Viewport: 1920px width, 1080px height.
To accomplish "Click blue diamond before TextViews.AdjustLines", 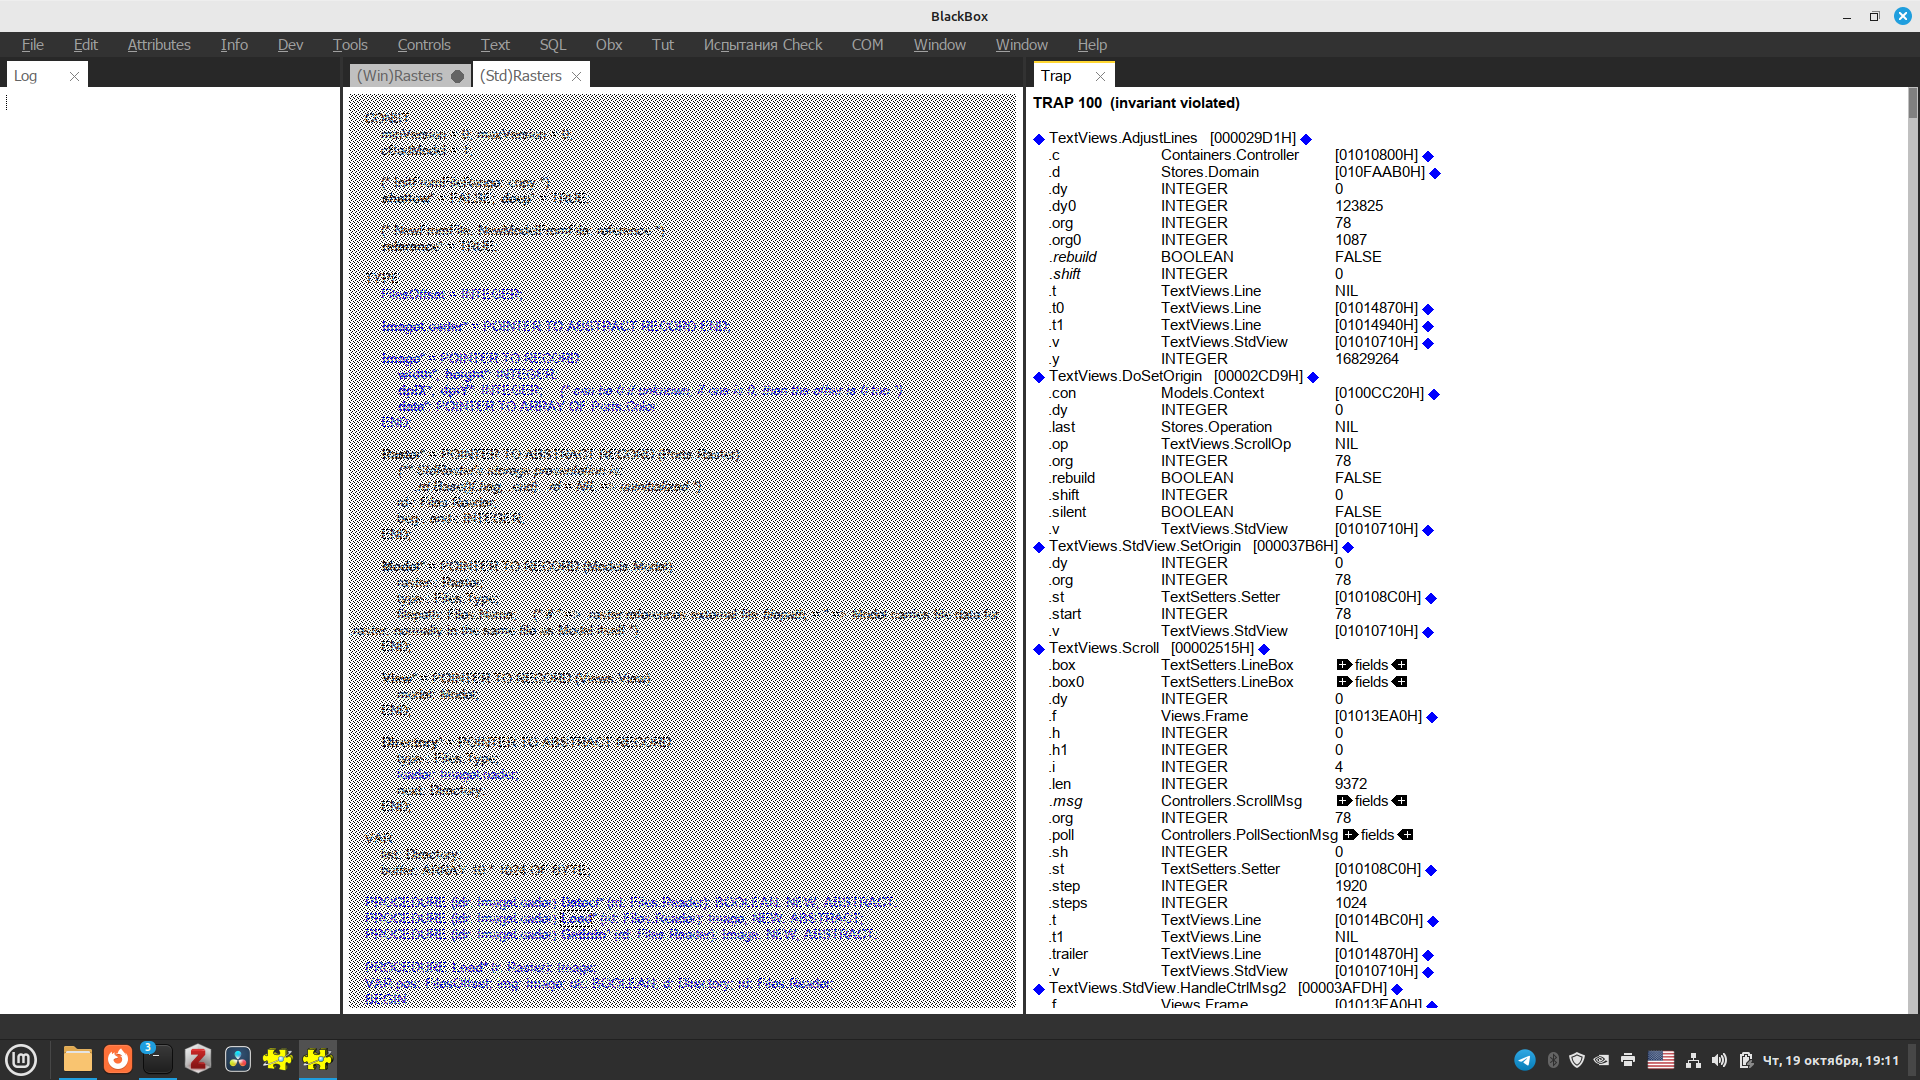I will click(1039, 139).
